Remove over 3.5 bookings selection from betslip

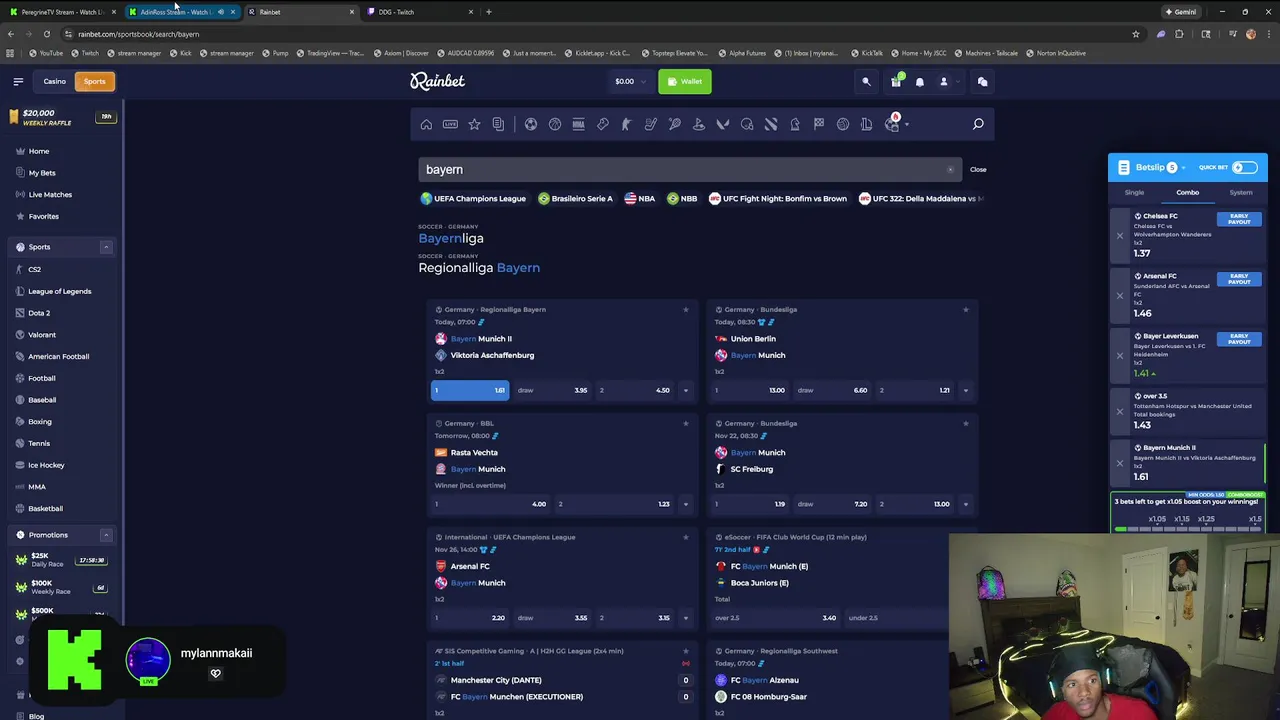point(1120,411)
